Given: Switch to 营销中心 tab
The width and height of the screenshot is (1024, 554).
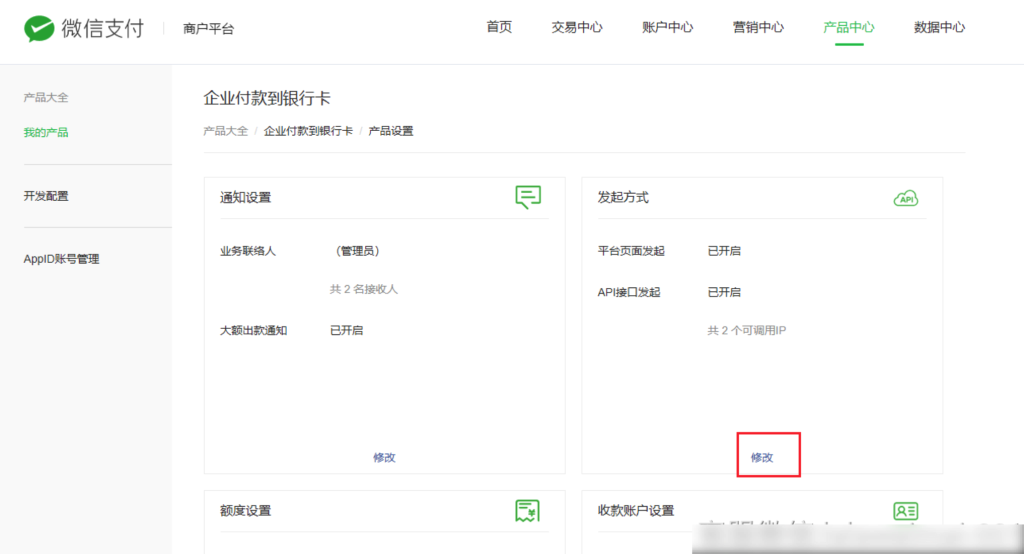Looking at the screenshot, I should tap(758, 27).
